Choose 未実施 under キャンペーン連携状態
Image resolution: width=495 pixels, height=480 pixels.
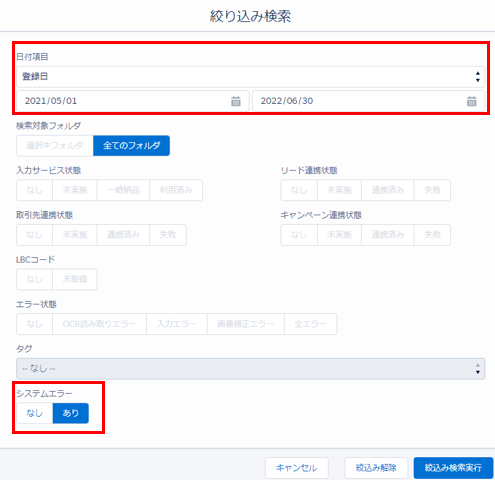tap(339, 235)
